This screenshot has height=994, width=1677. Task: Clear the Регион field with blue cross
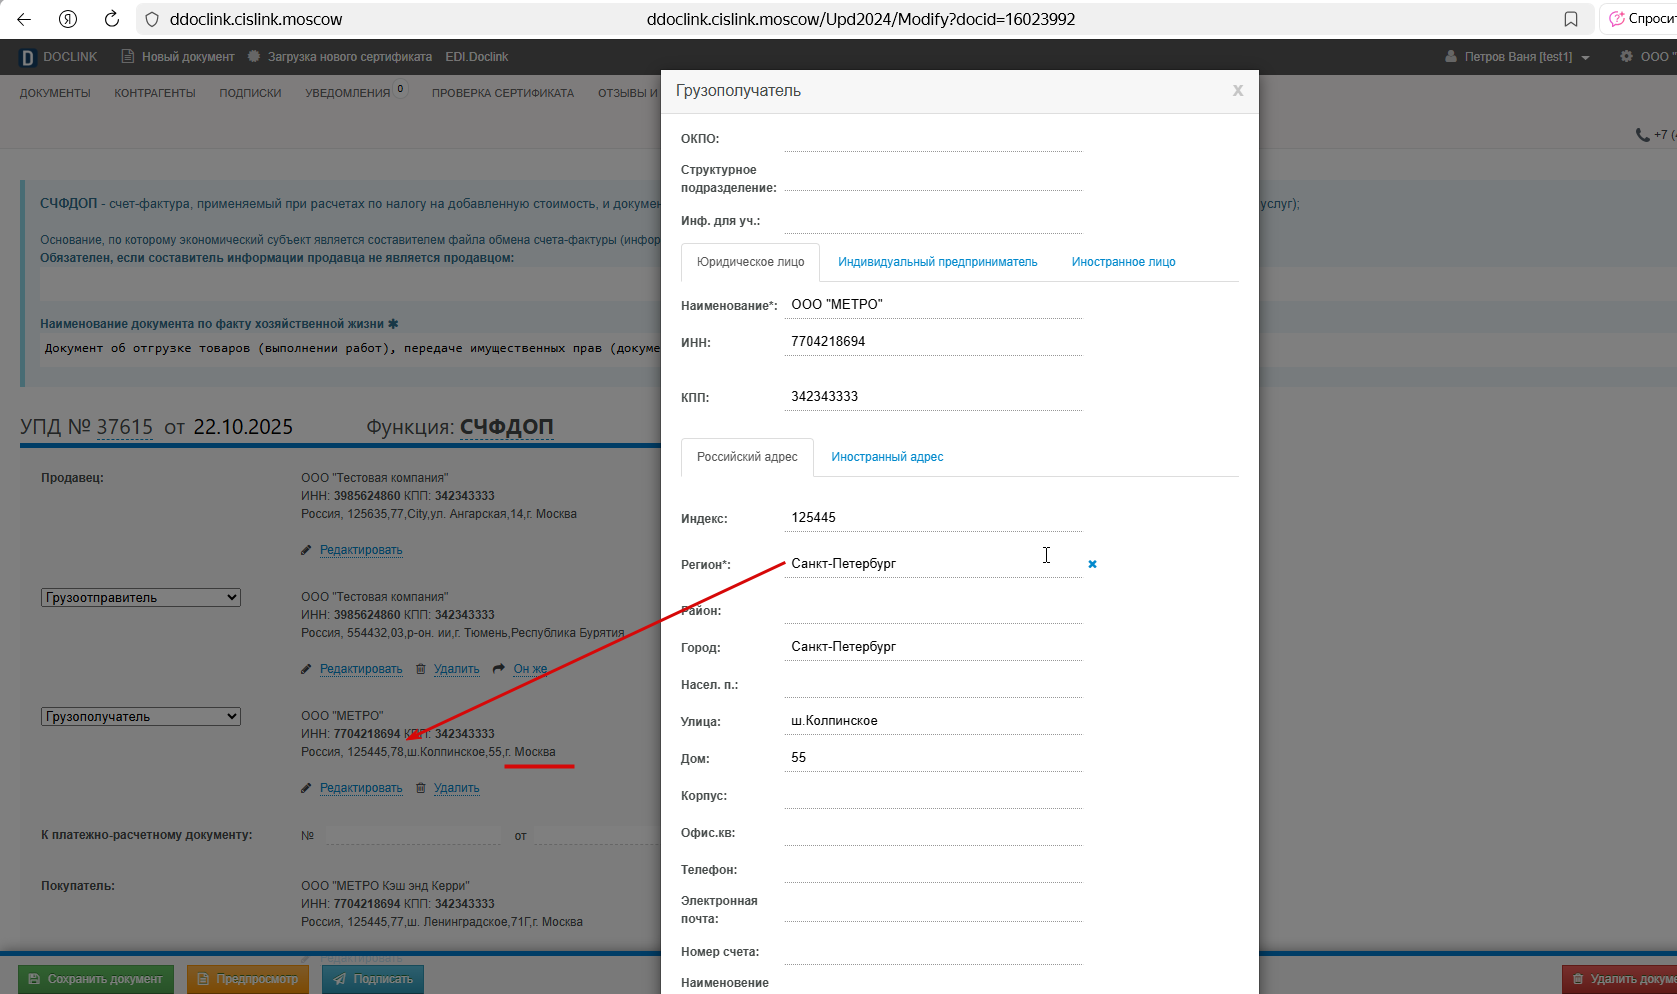click(x=1092, y=564)
